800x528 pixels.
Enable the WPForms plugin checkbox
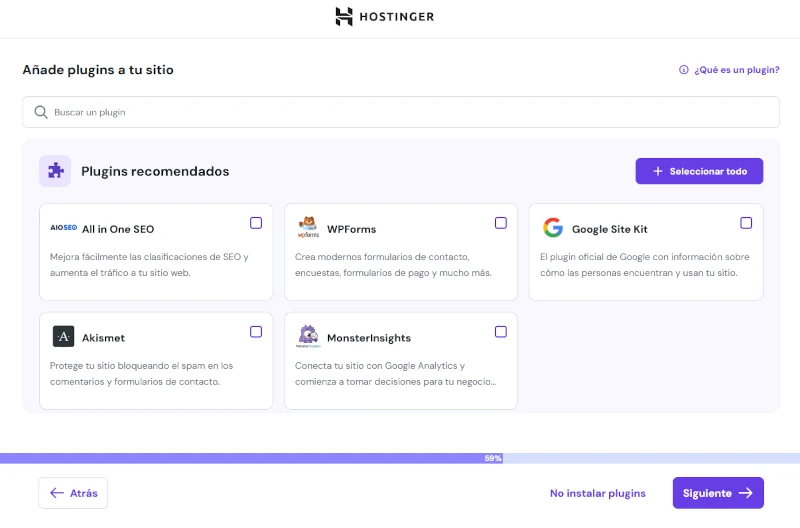(x=501, y=223)
